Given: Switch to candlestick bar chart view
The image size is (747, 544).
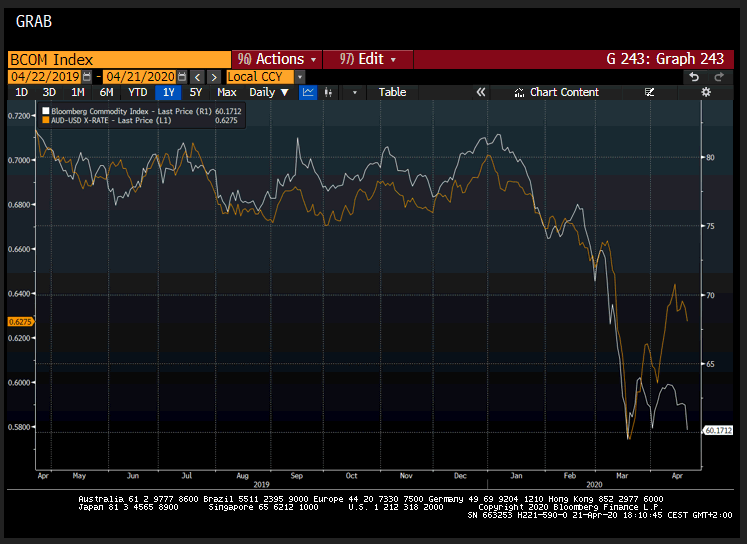Looking at the screenshot, I should tap(328, 92).
